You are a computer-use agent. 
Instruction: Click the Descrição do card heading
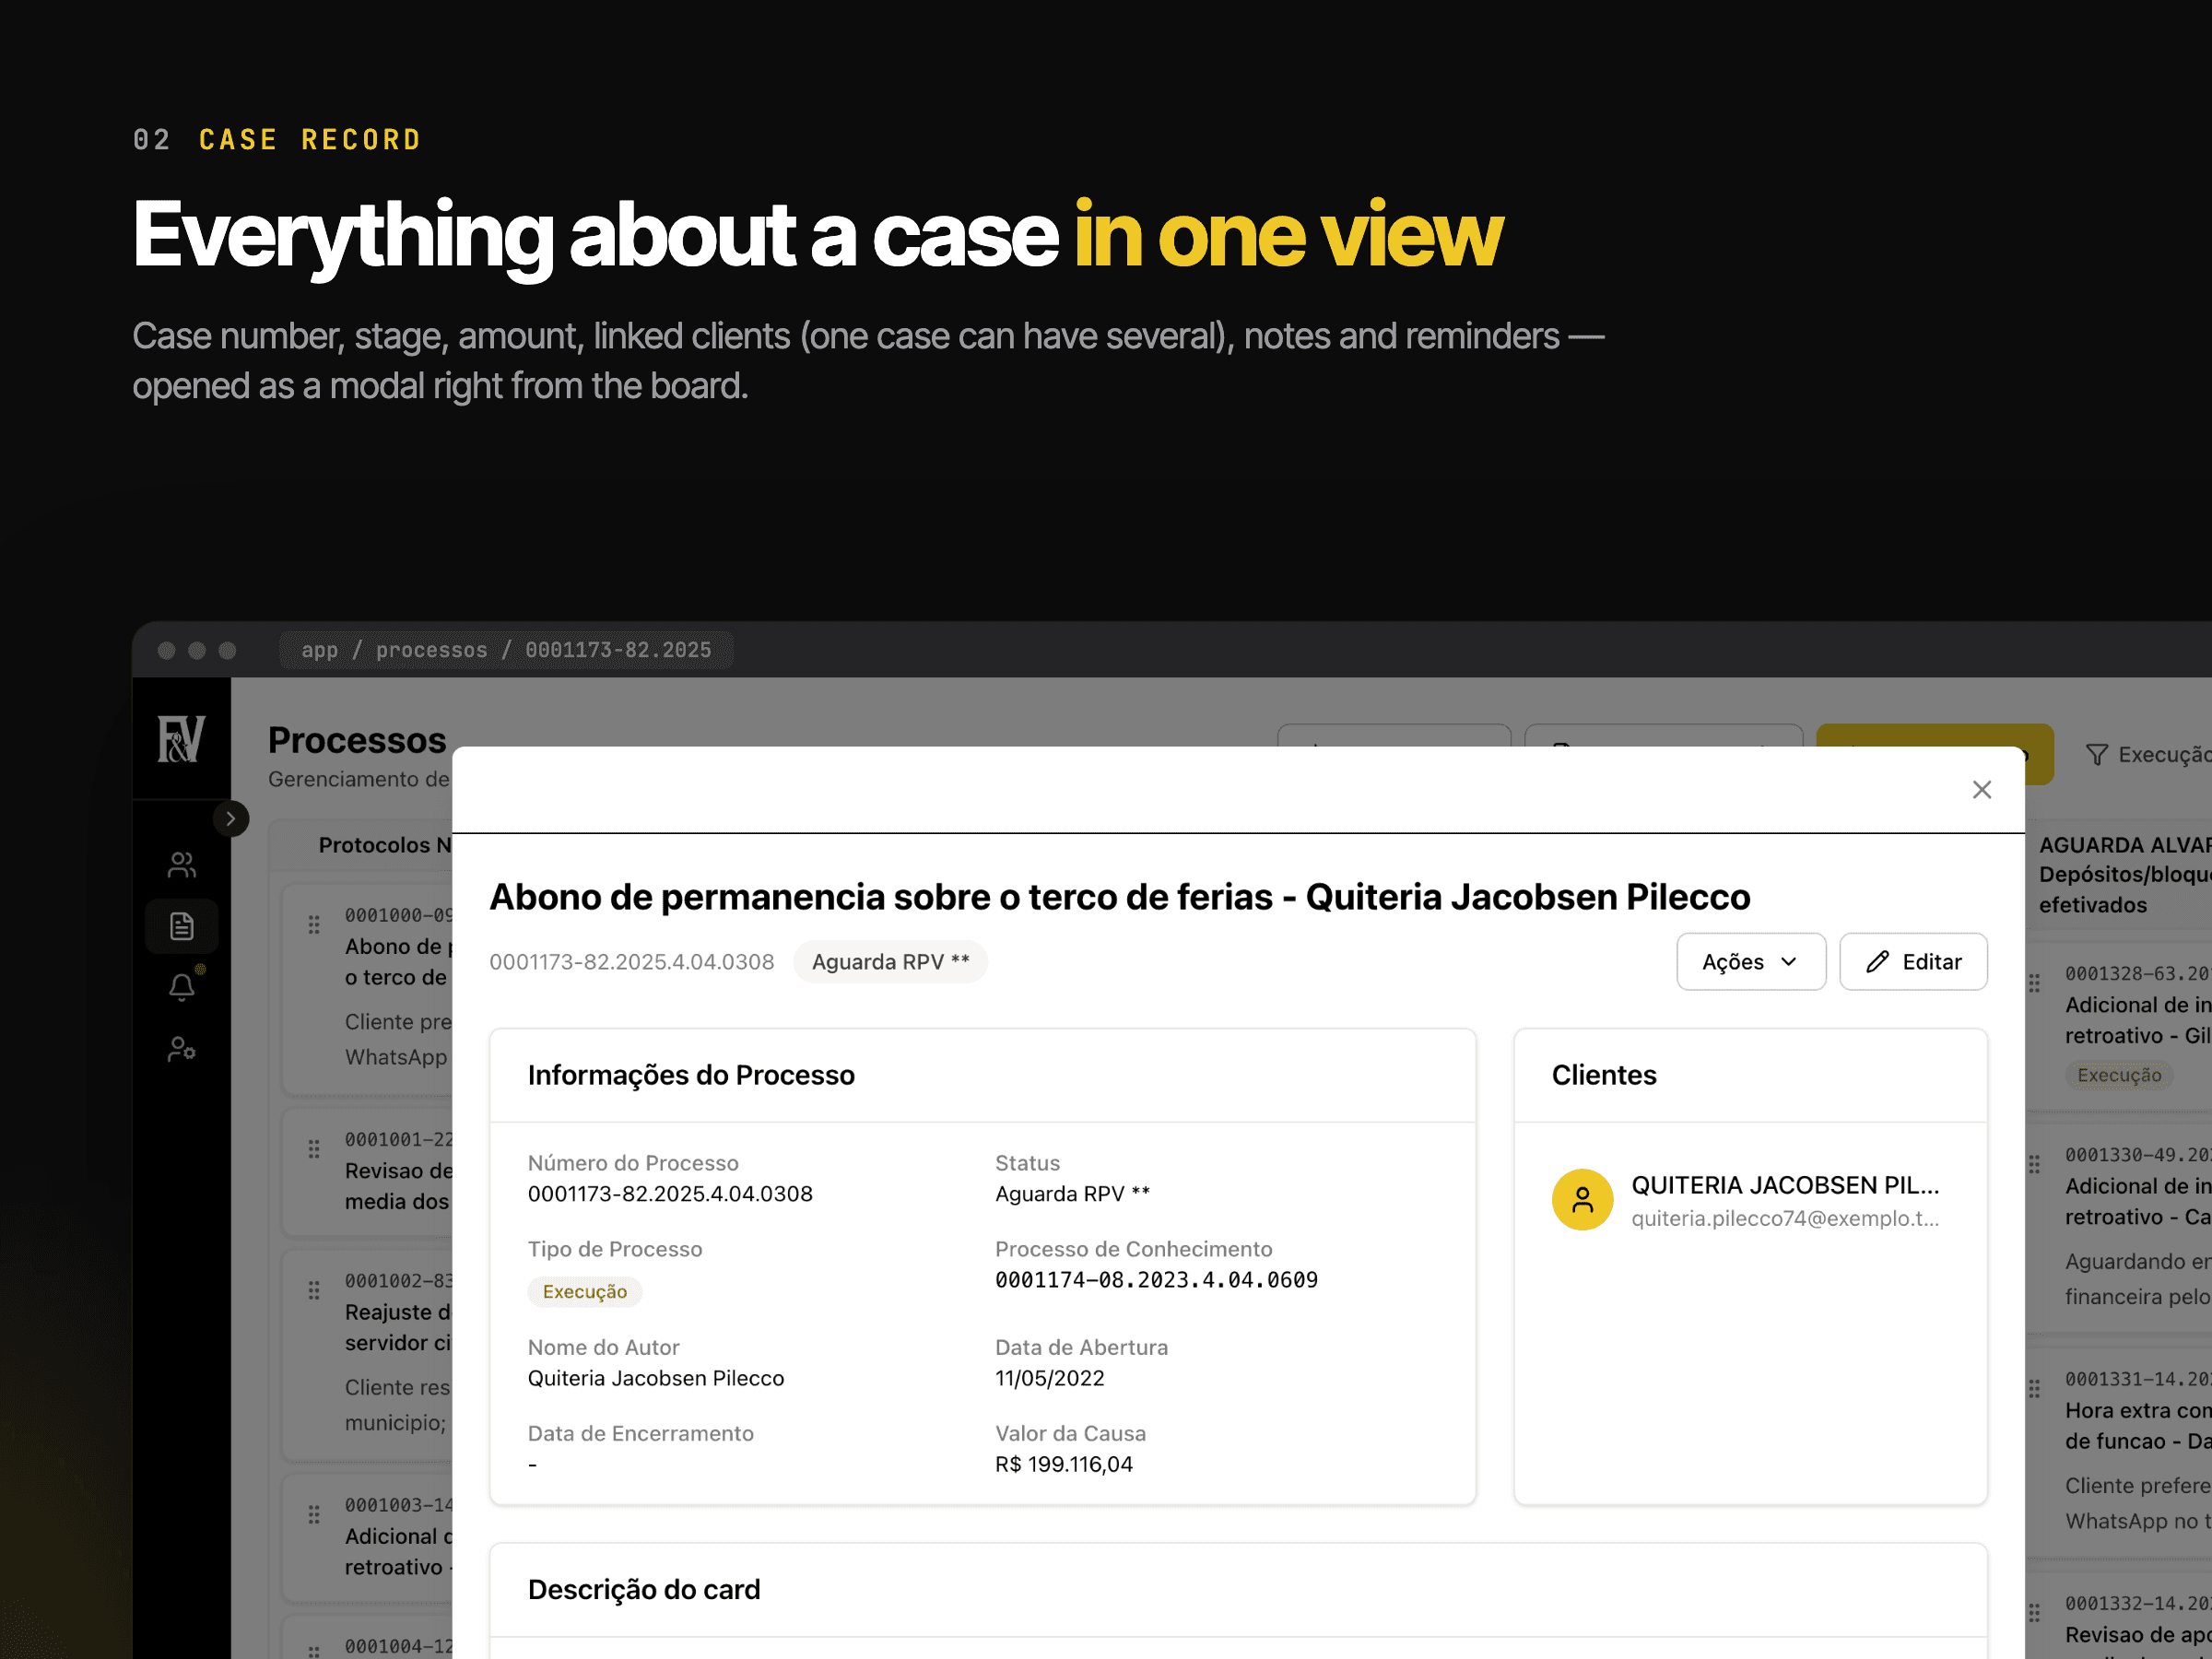(x=643, y=1589)
